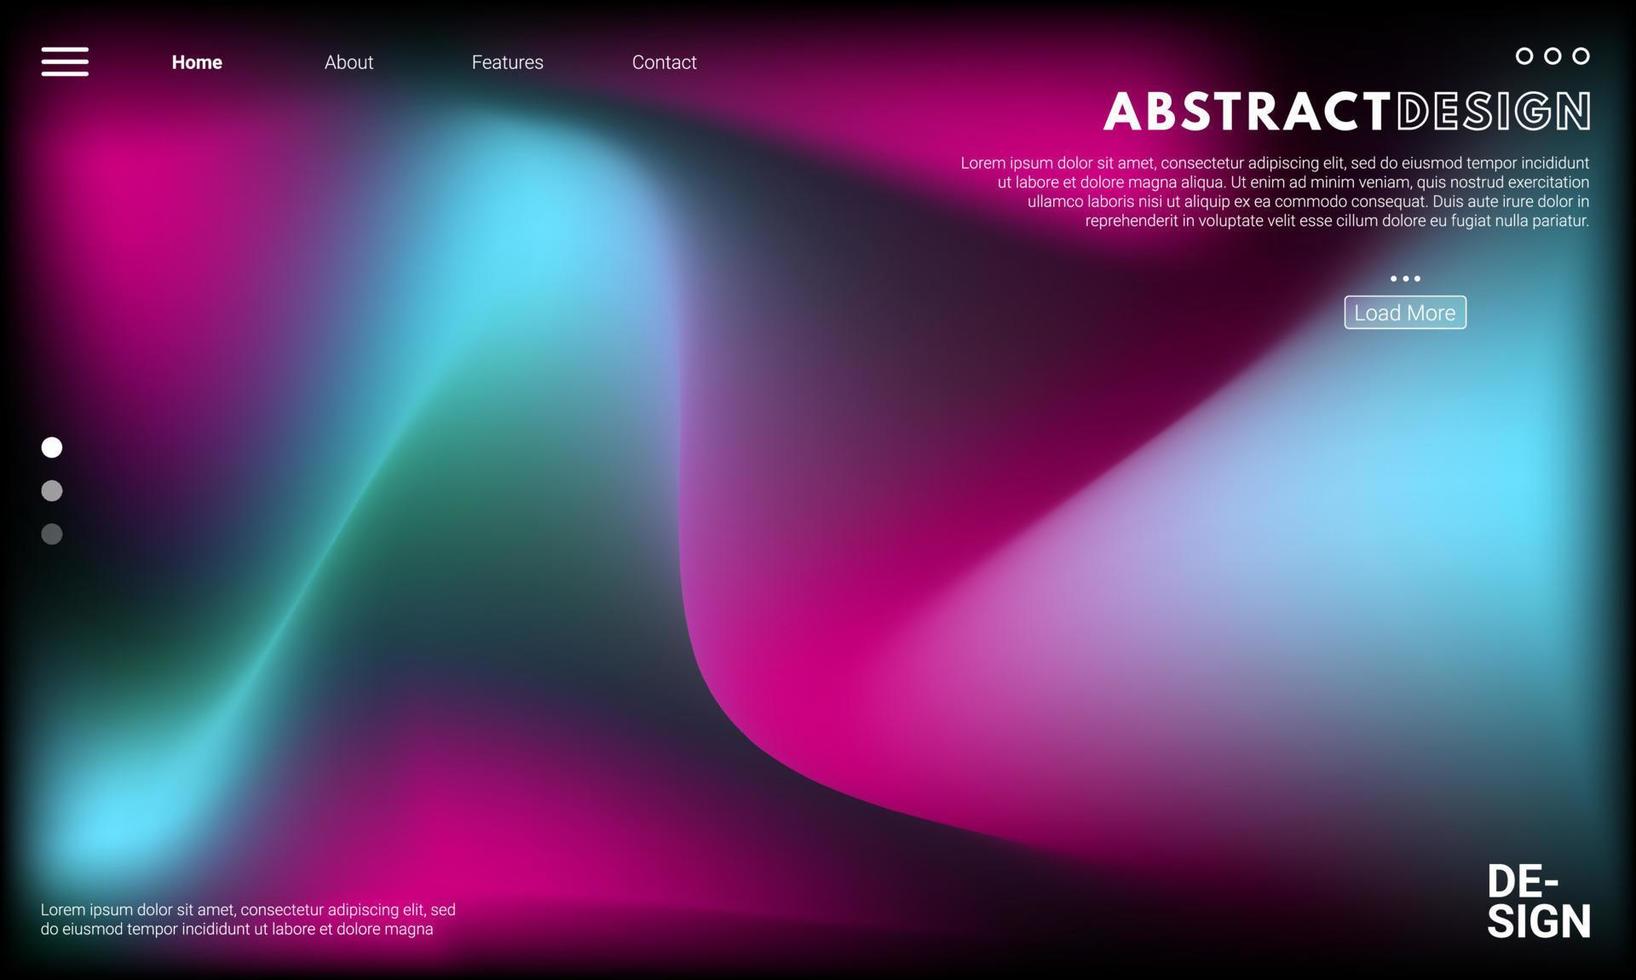
Task: Click the three-dot ellipsis above Load More
Action: coord(1405,279)
